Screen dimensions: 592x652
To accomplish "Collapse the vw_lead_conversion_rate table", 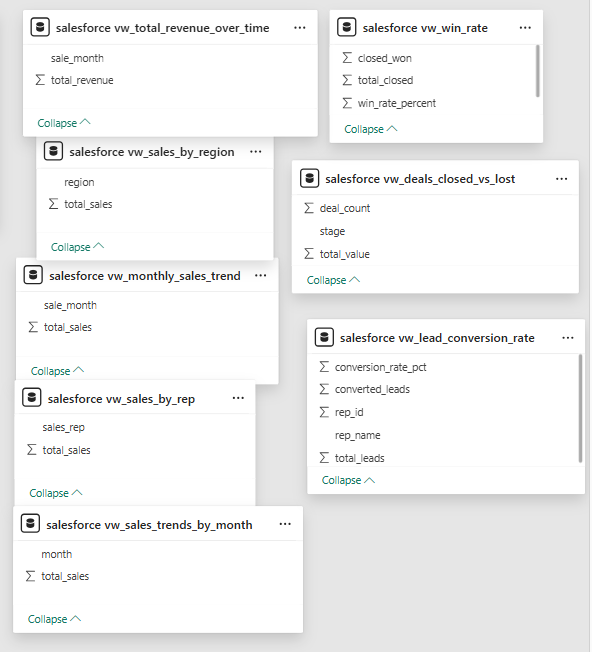I will [348, 480].
